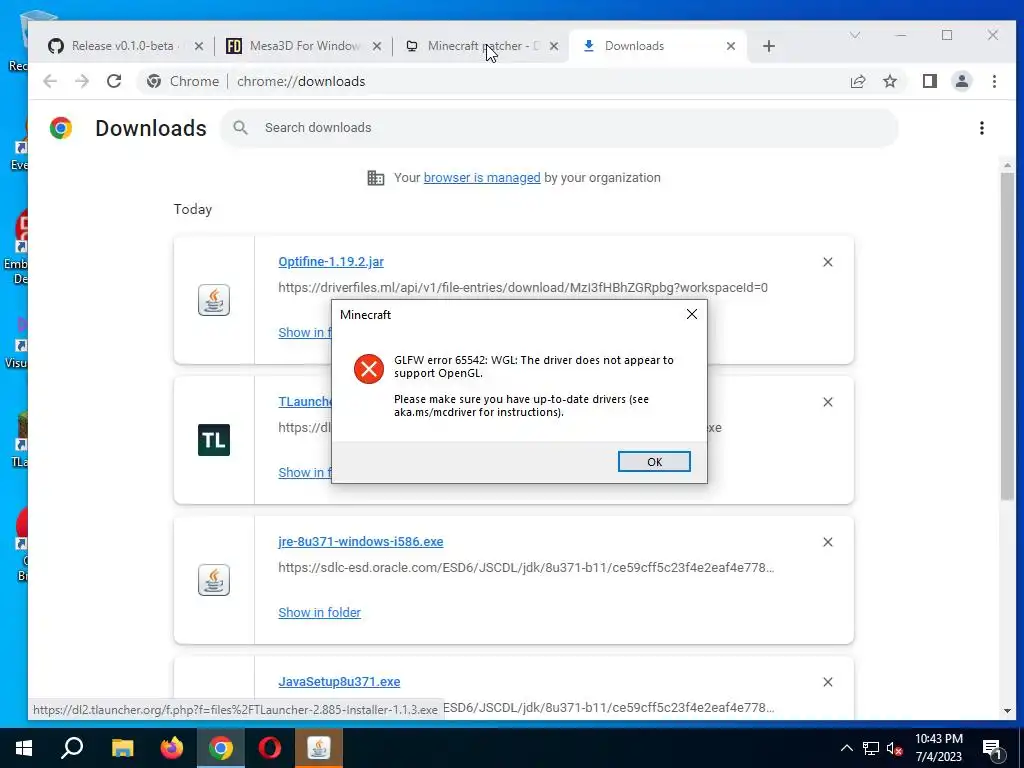Close the Minecraft patcher tab
The width and height of the screenshot is (1024, 768).
pos(554,46)
